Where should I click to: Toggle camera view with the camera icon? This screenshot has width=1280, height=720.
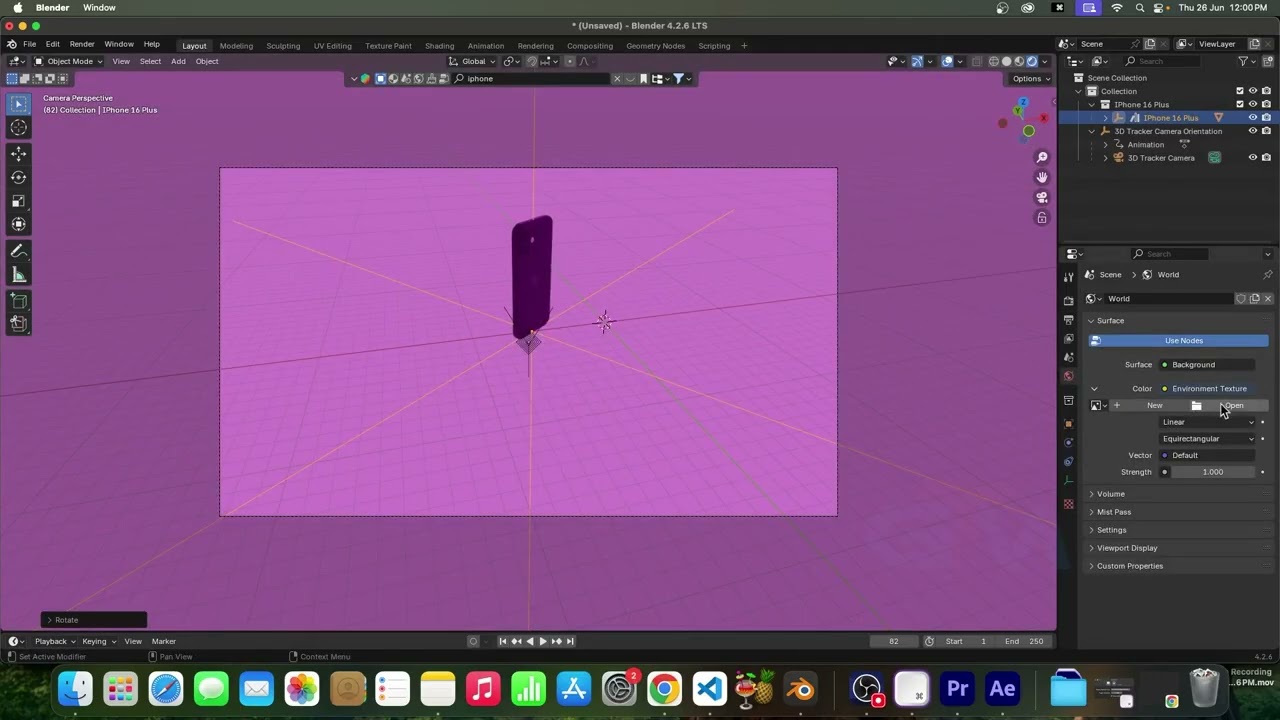[x=1041, y=198]
